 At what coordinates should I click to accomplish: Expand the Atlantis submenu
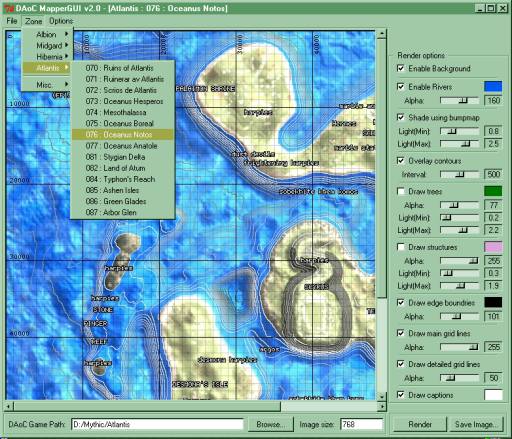pos(47,68)
